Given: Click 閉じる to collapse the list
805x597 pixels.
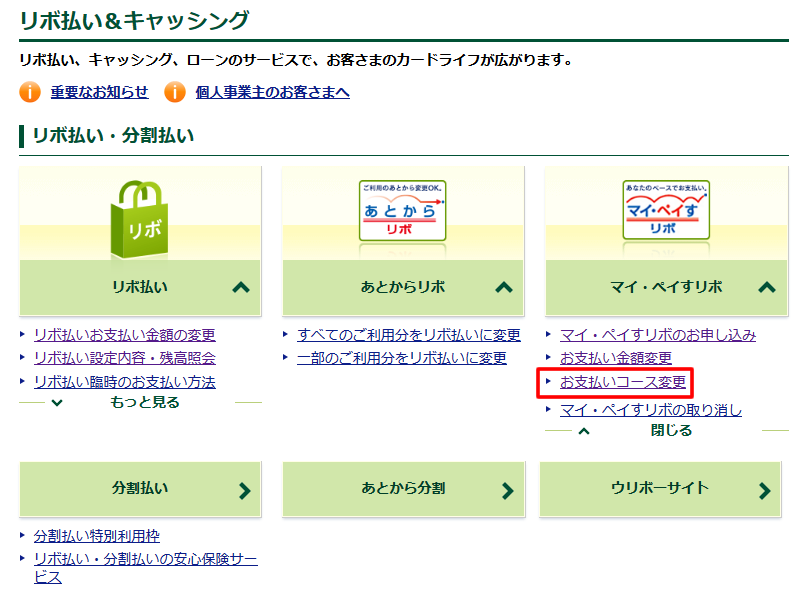Looking at the screenshot, I should pos(666,431).
